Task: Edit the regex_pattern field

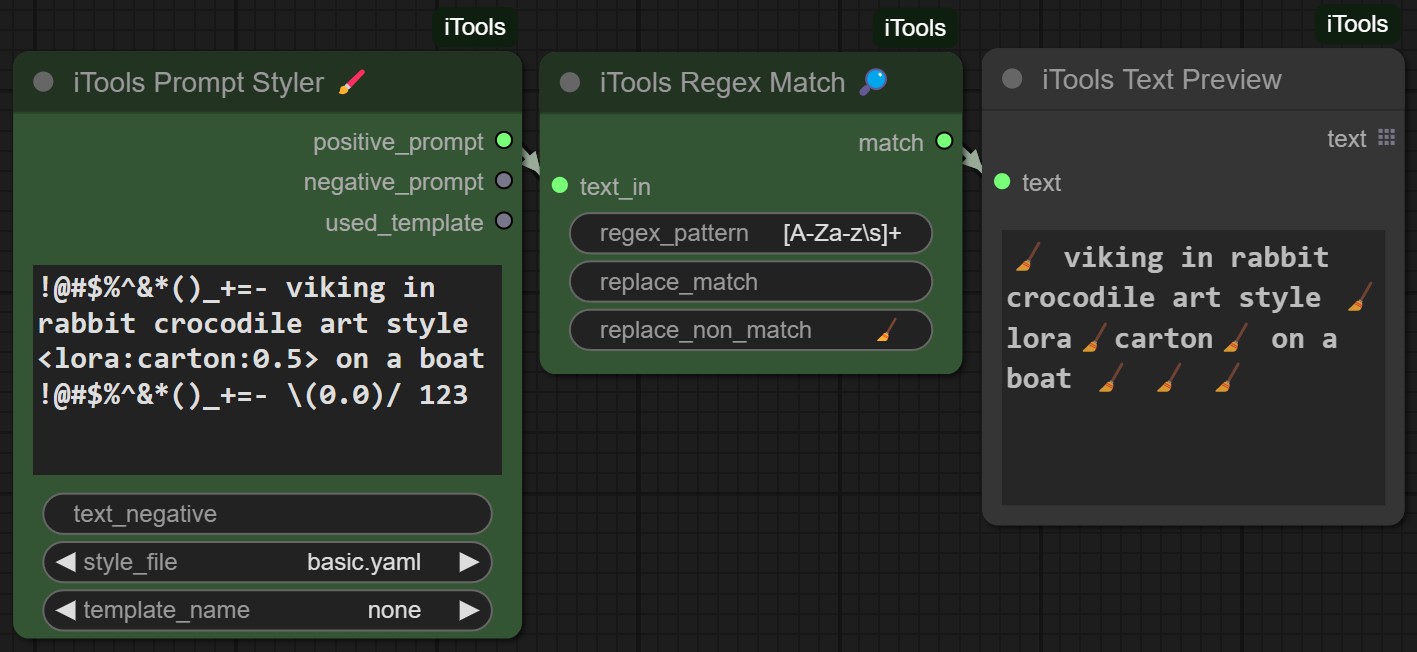Action: (751, 233)
